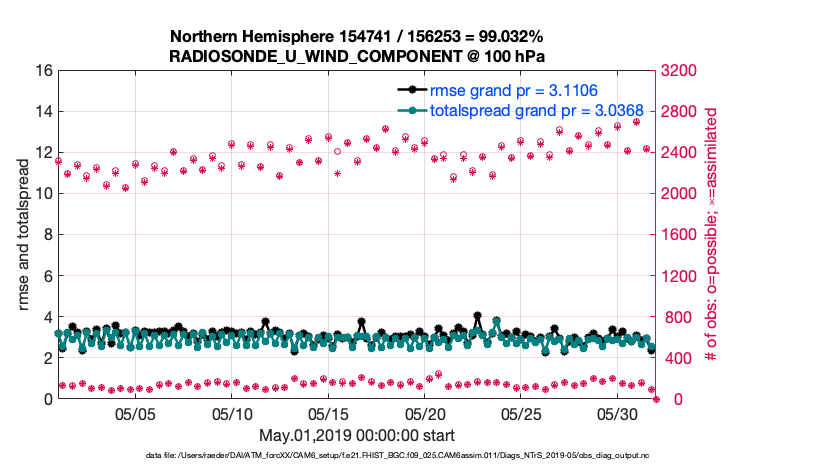
Task: Click the final red marker at zero observations
Action: (656, 399)
